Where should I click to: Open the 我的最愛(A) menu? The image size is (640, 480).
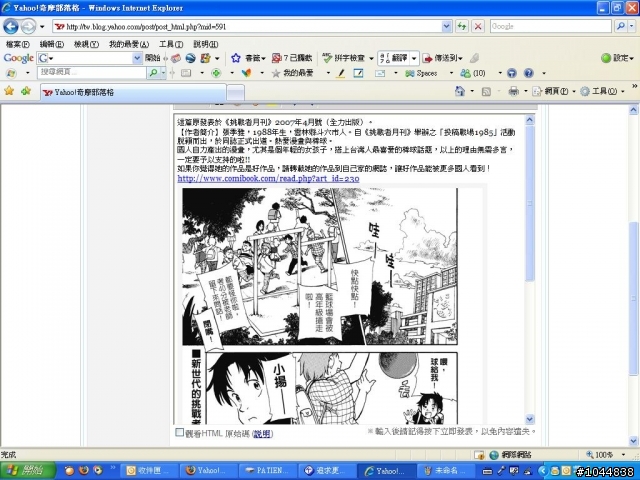(129, 44)
